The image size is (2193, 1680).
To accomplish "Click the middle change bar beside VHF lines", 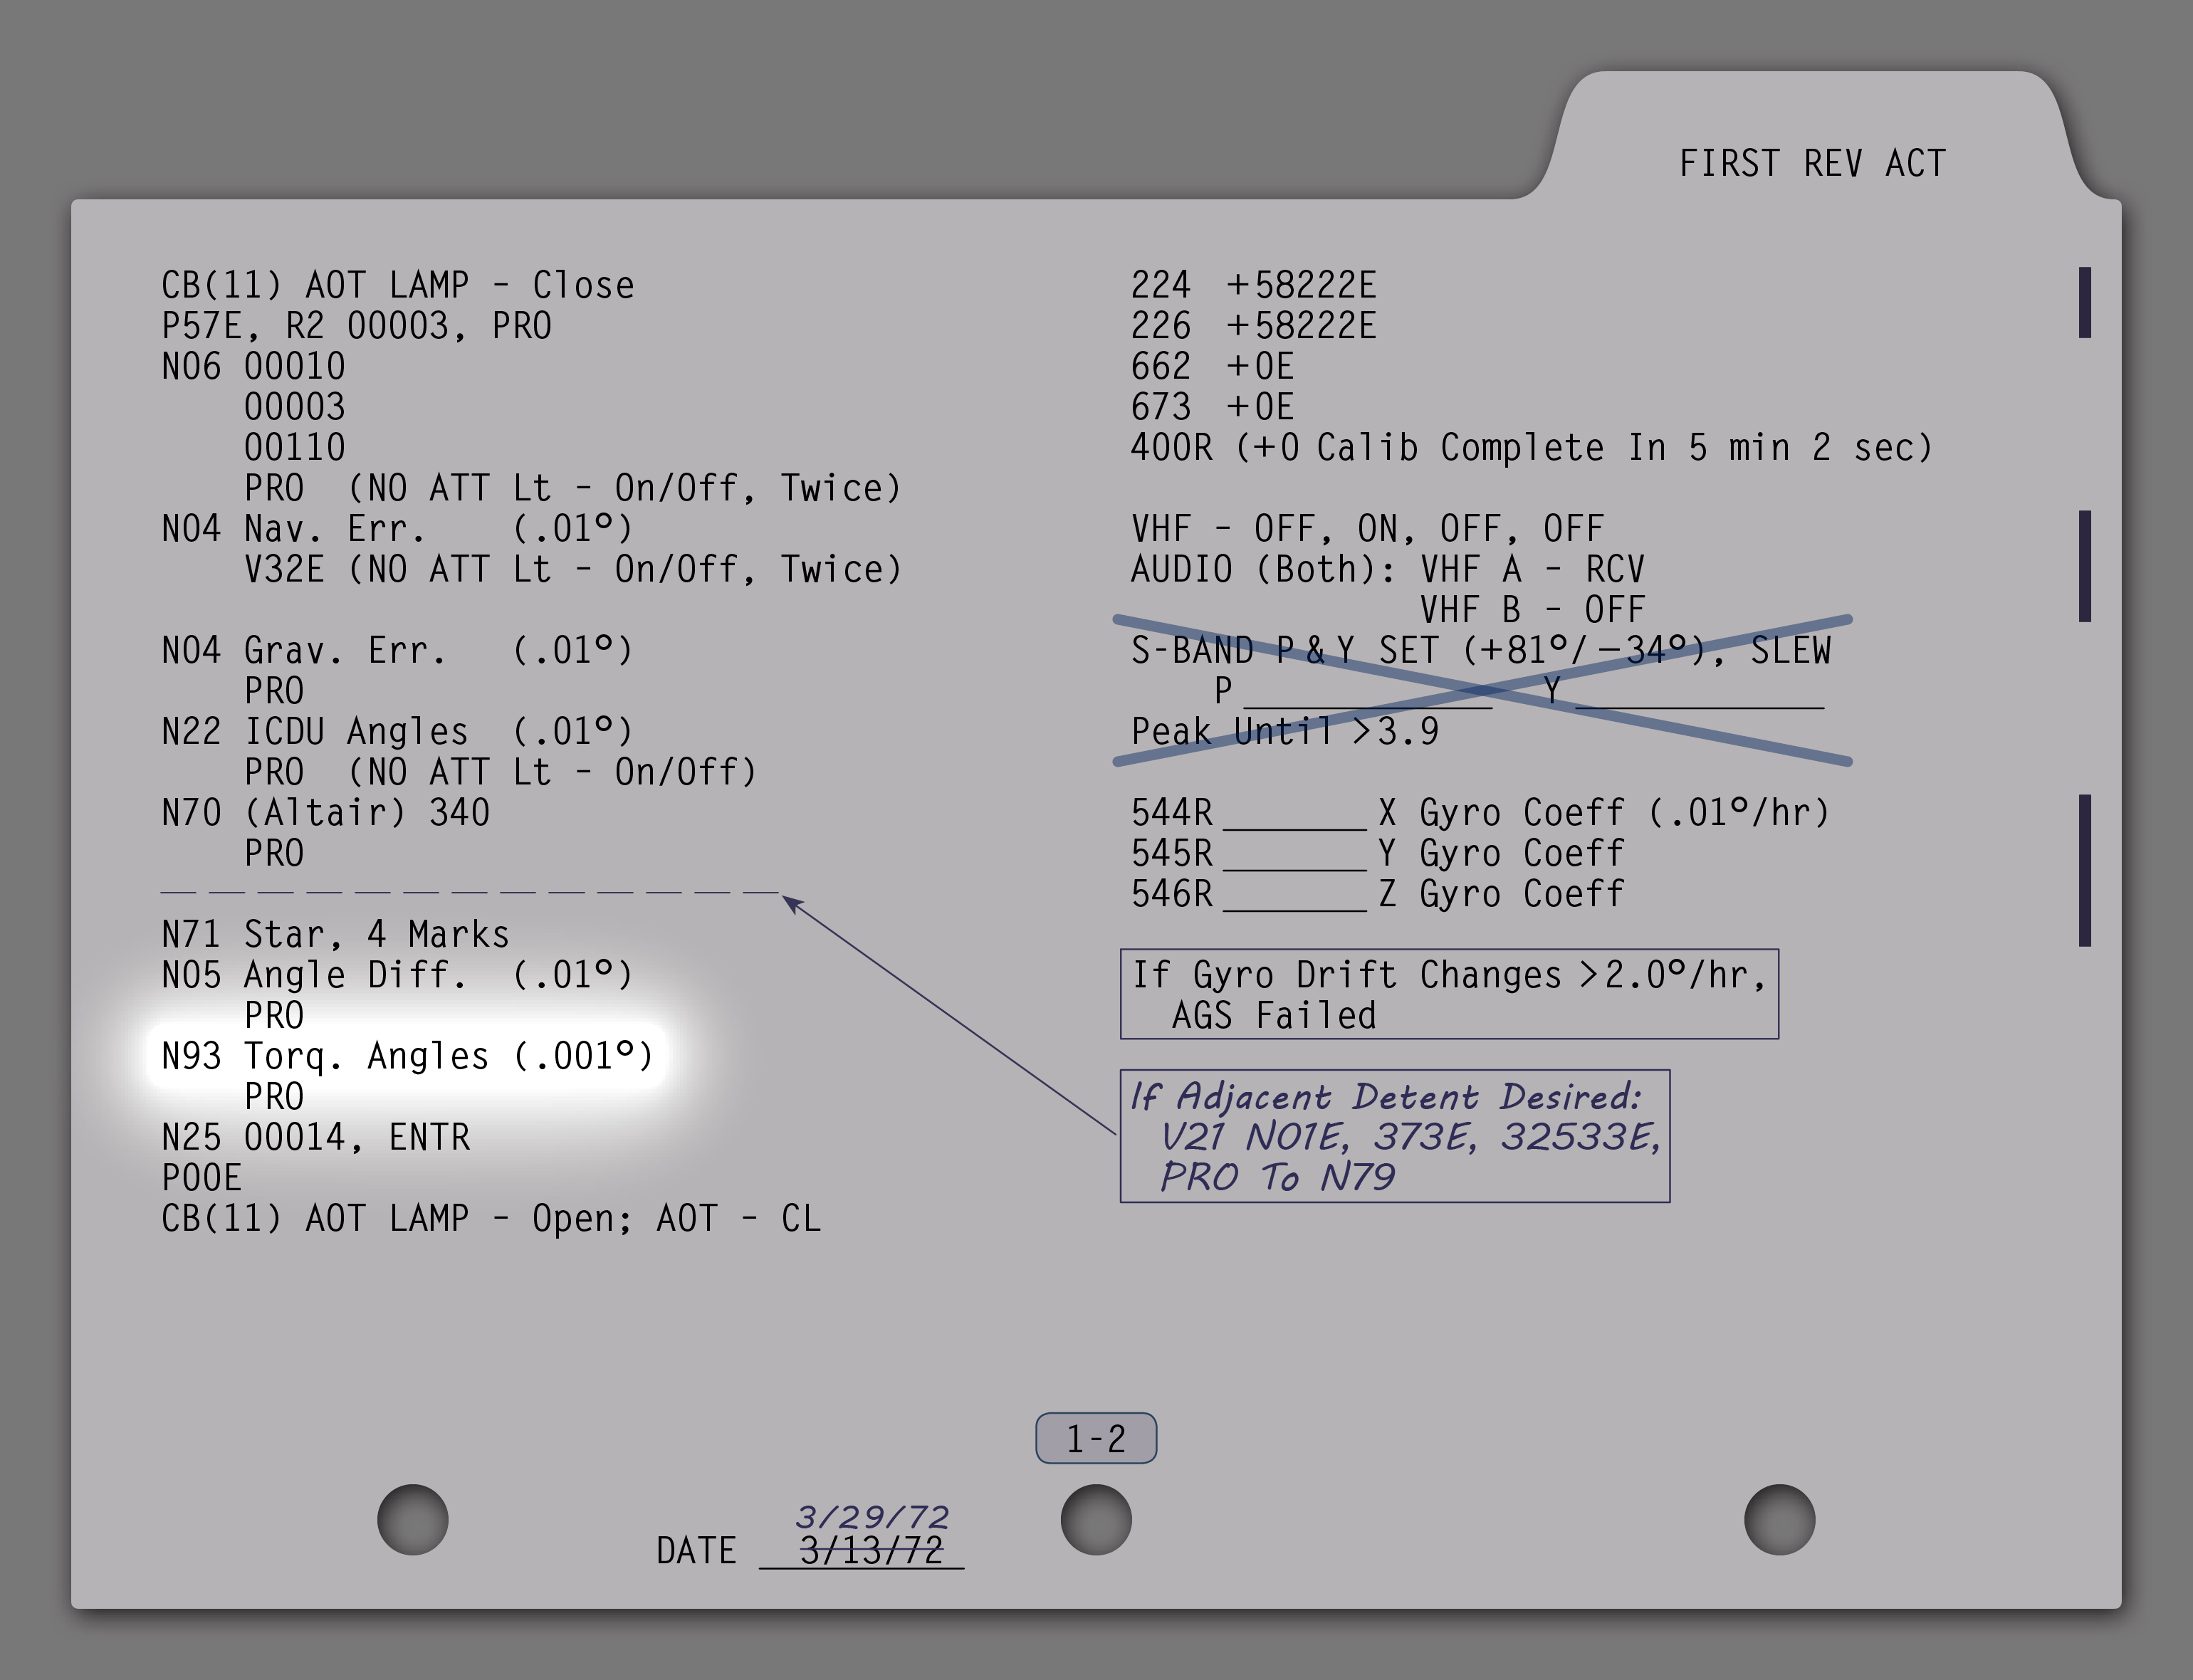I will (x=2084, y=566).
